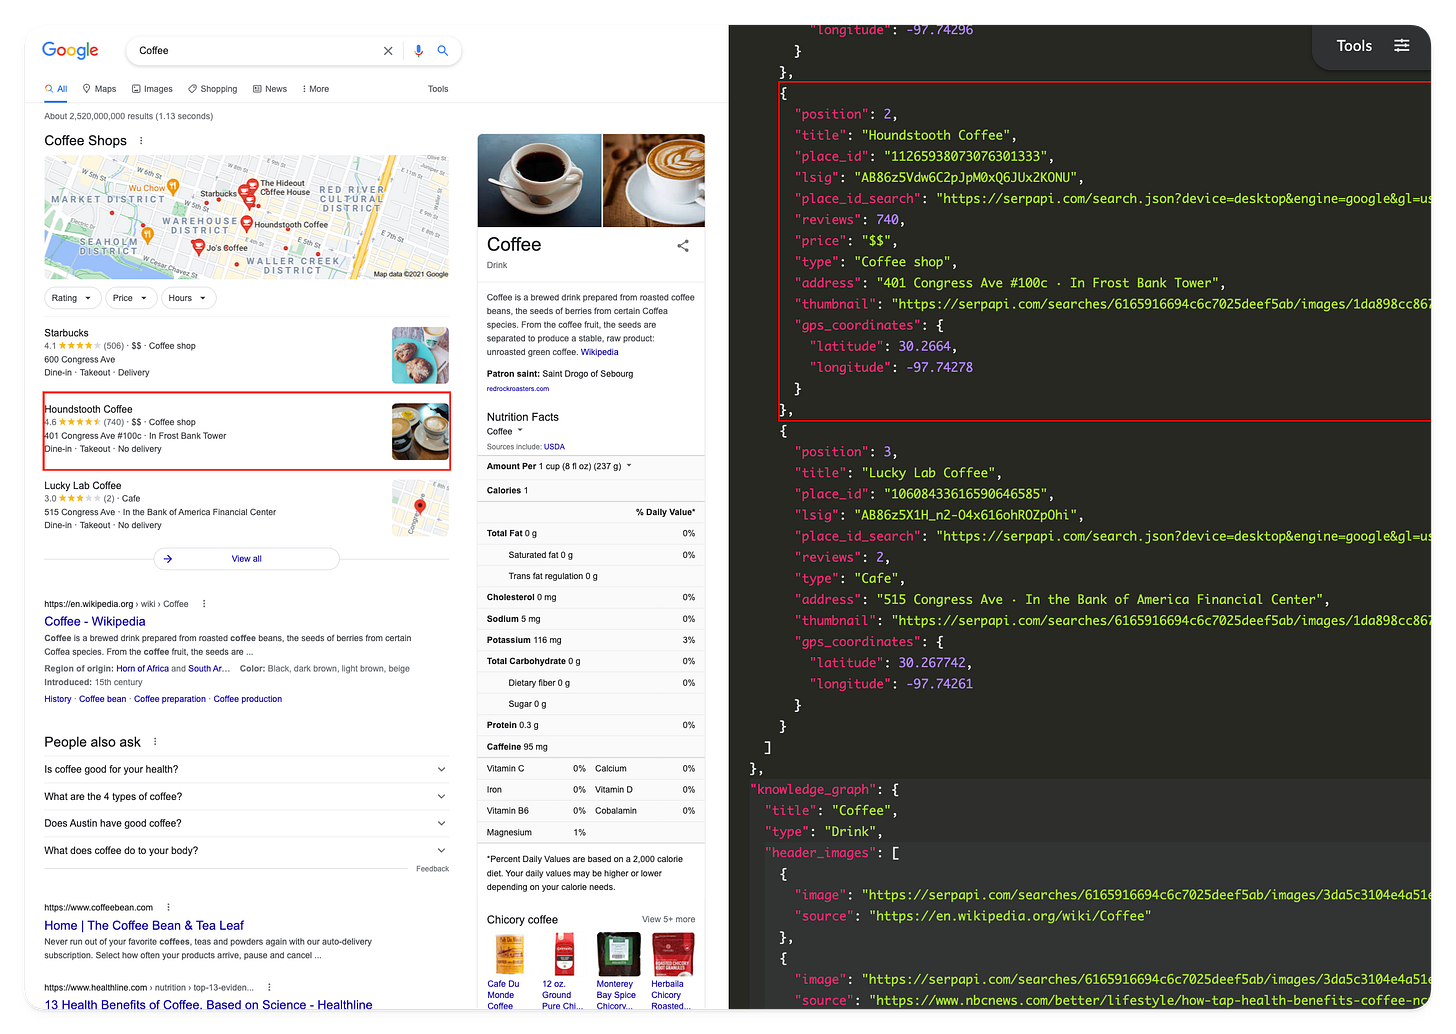This screenshot has height=1034, width=1456.
Task: Open the Starbucks listing photo
Action: [x=420, y=355]
